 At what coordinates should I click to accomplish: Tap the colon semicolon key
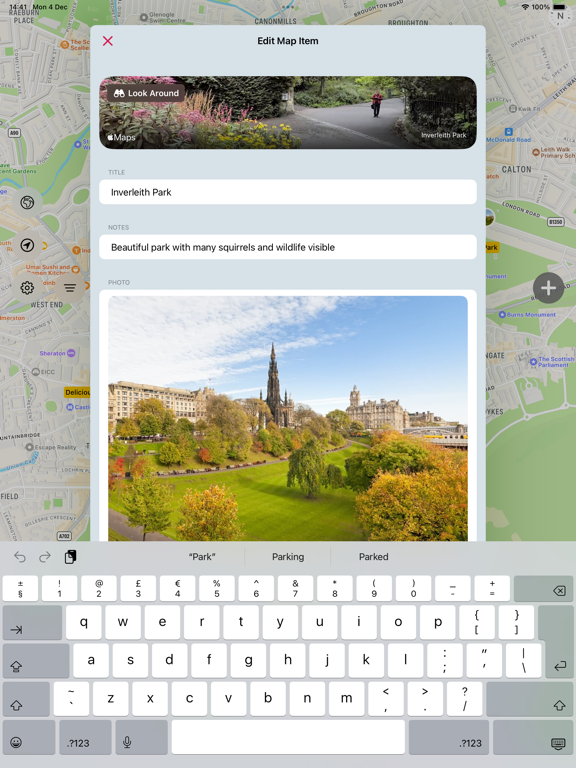tap(445, 661)
